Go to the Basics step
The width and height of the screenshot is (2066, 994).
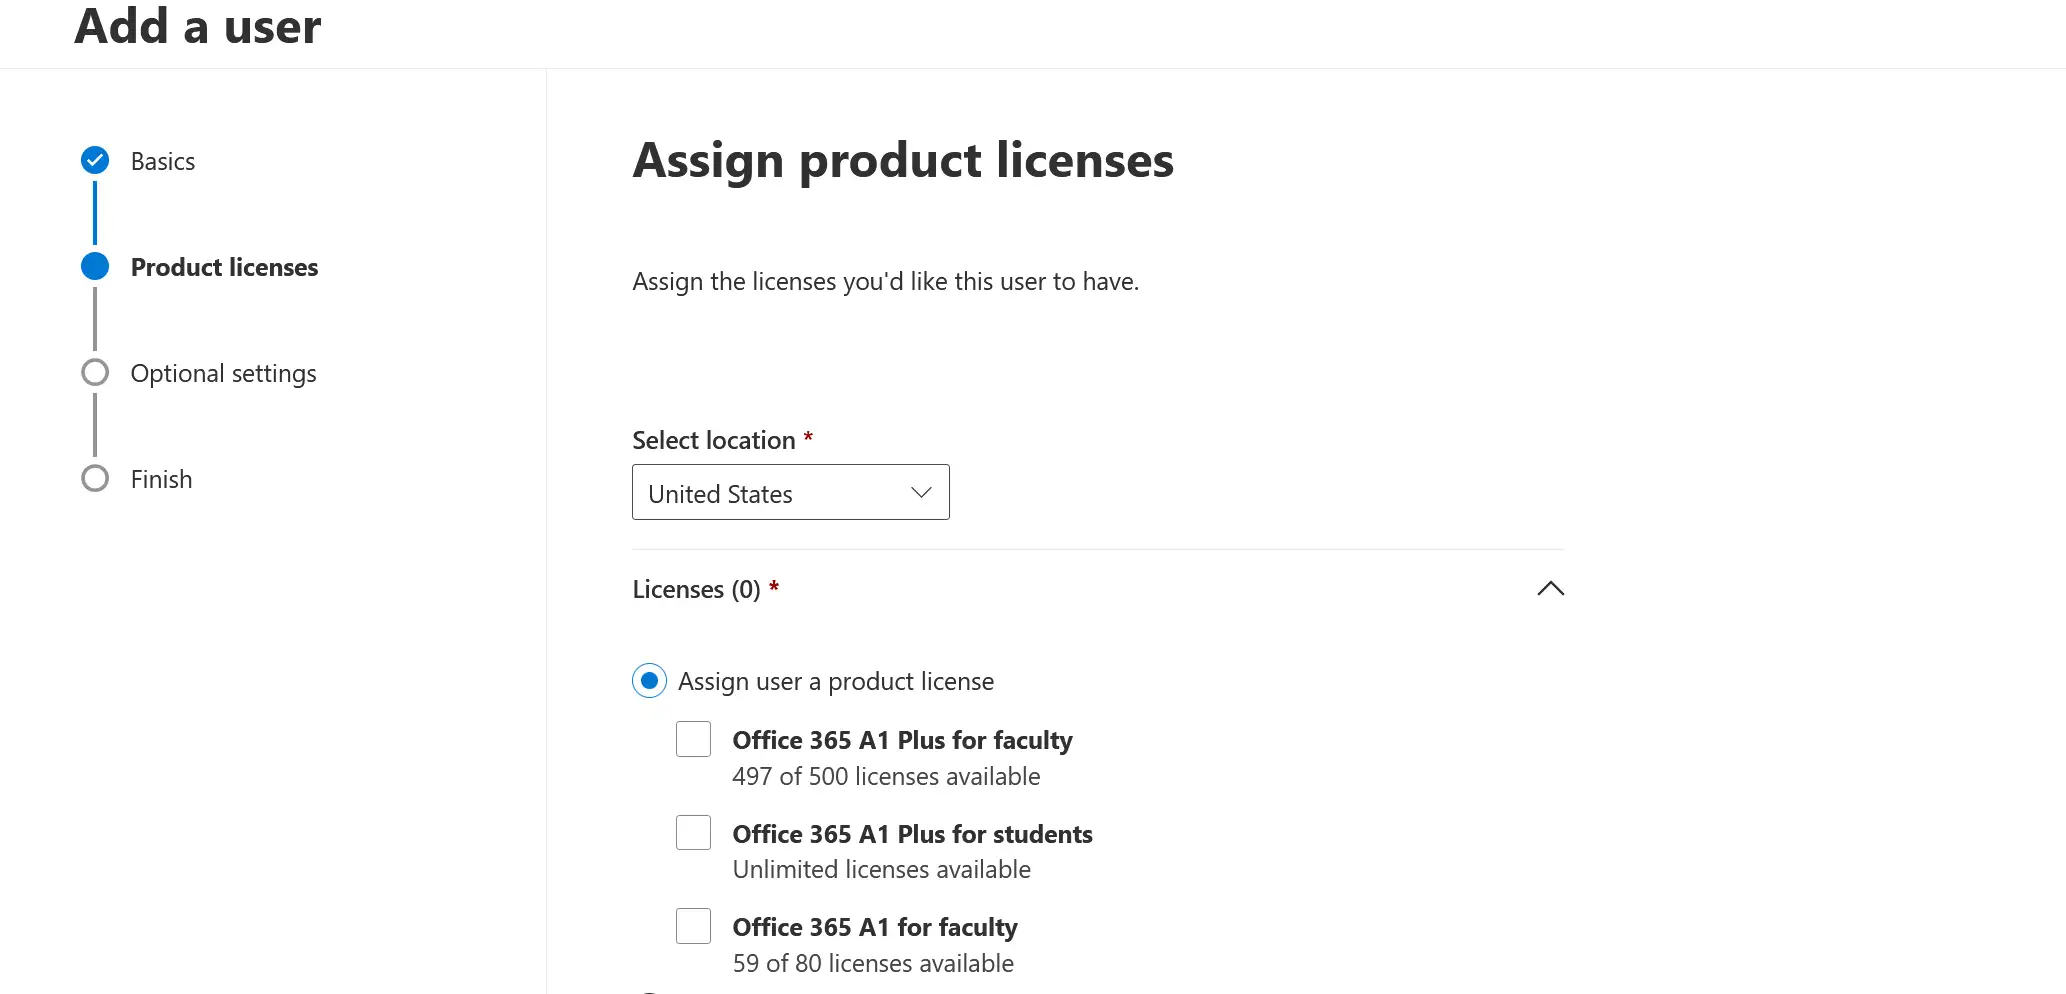click(x=163, y=161)
